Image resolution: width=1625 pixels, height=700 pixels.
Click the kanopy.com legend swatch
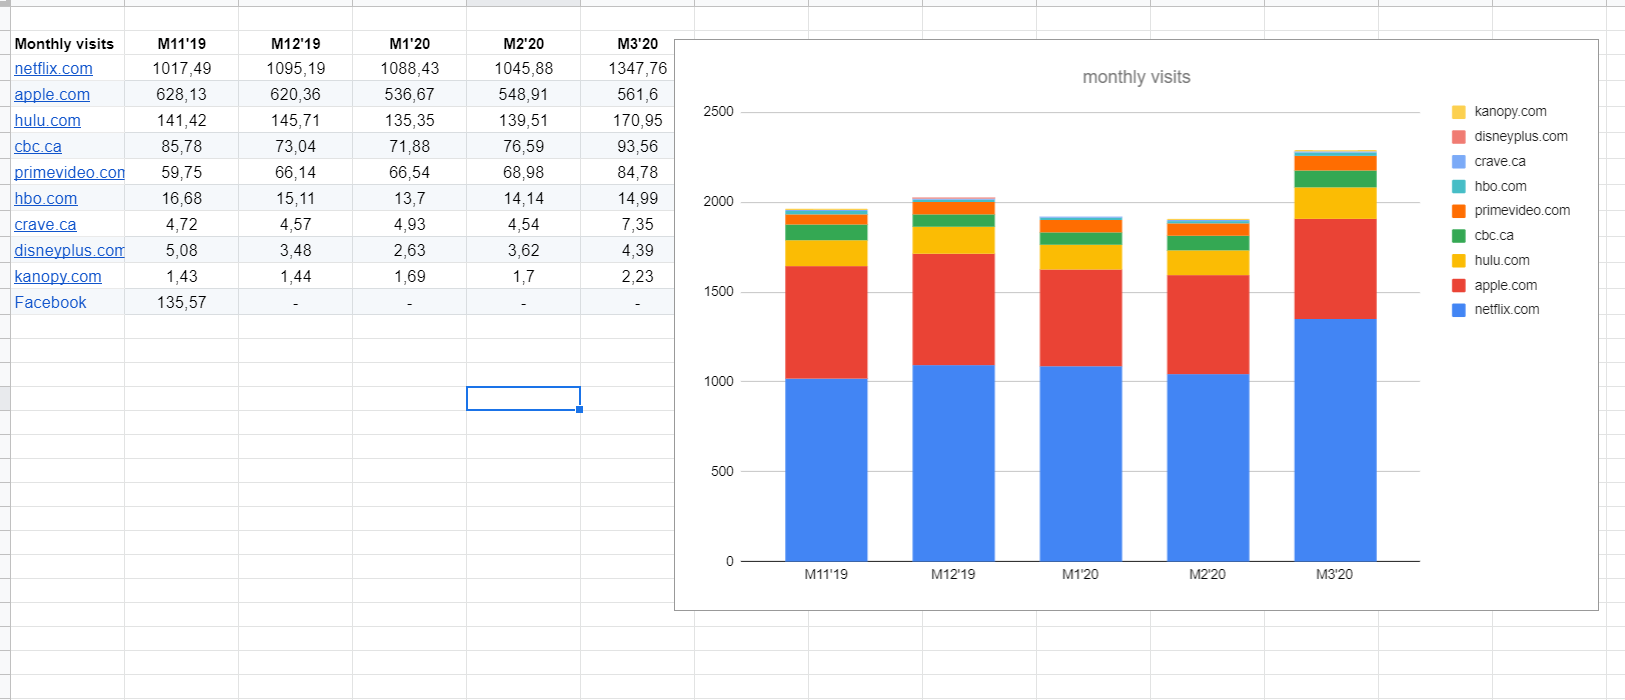(1459, 112)
